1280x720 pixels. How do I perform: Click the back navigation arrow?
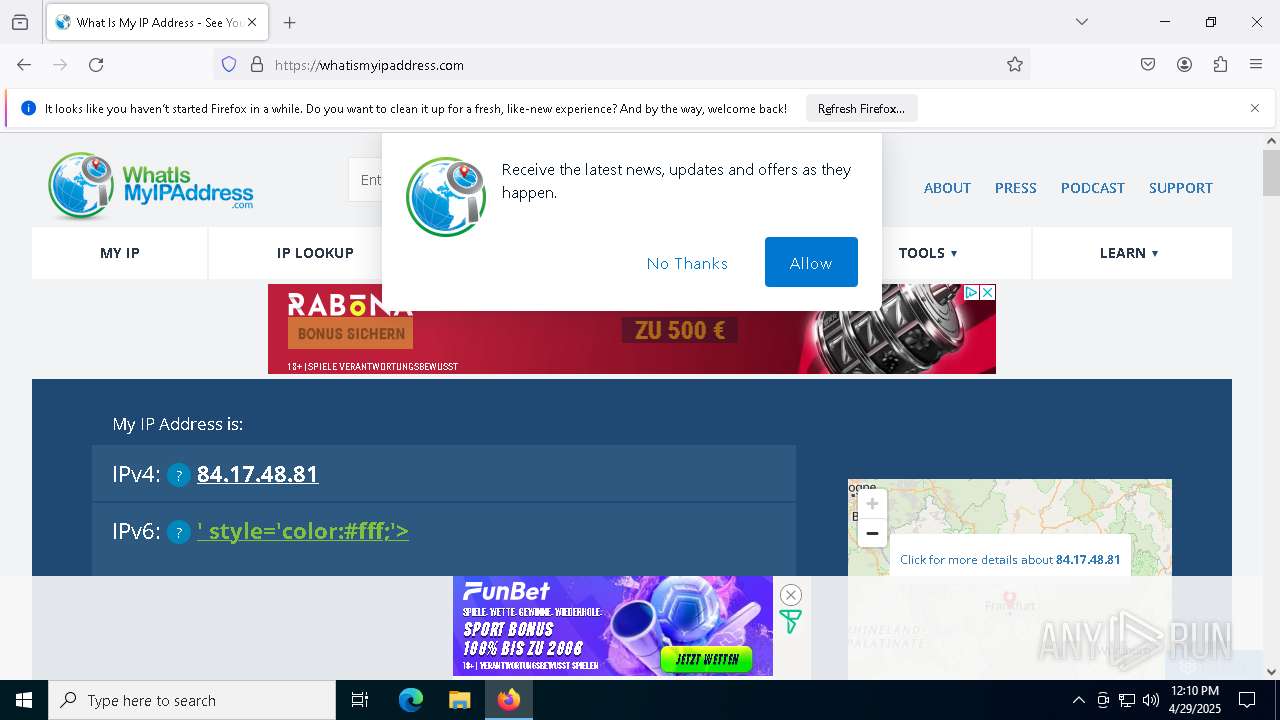point(24,65)
